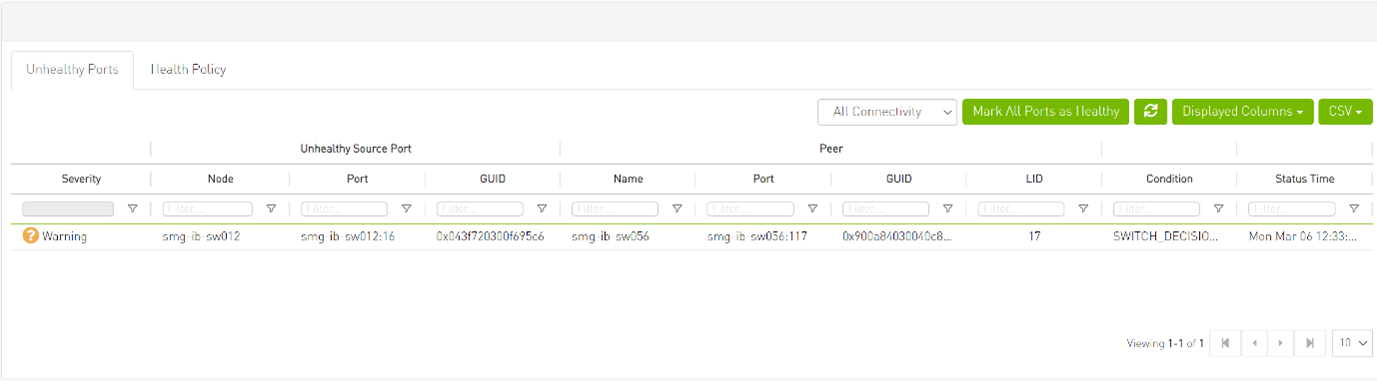1377x381 pixels.
Task: Click the Peer GUID filter input field
Action: coord(885,209)
